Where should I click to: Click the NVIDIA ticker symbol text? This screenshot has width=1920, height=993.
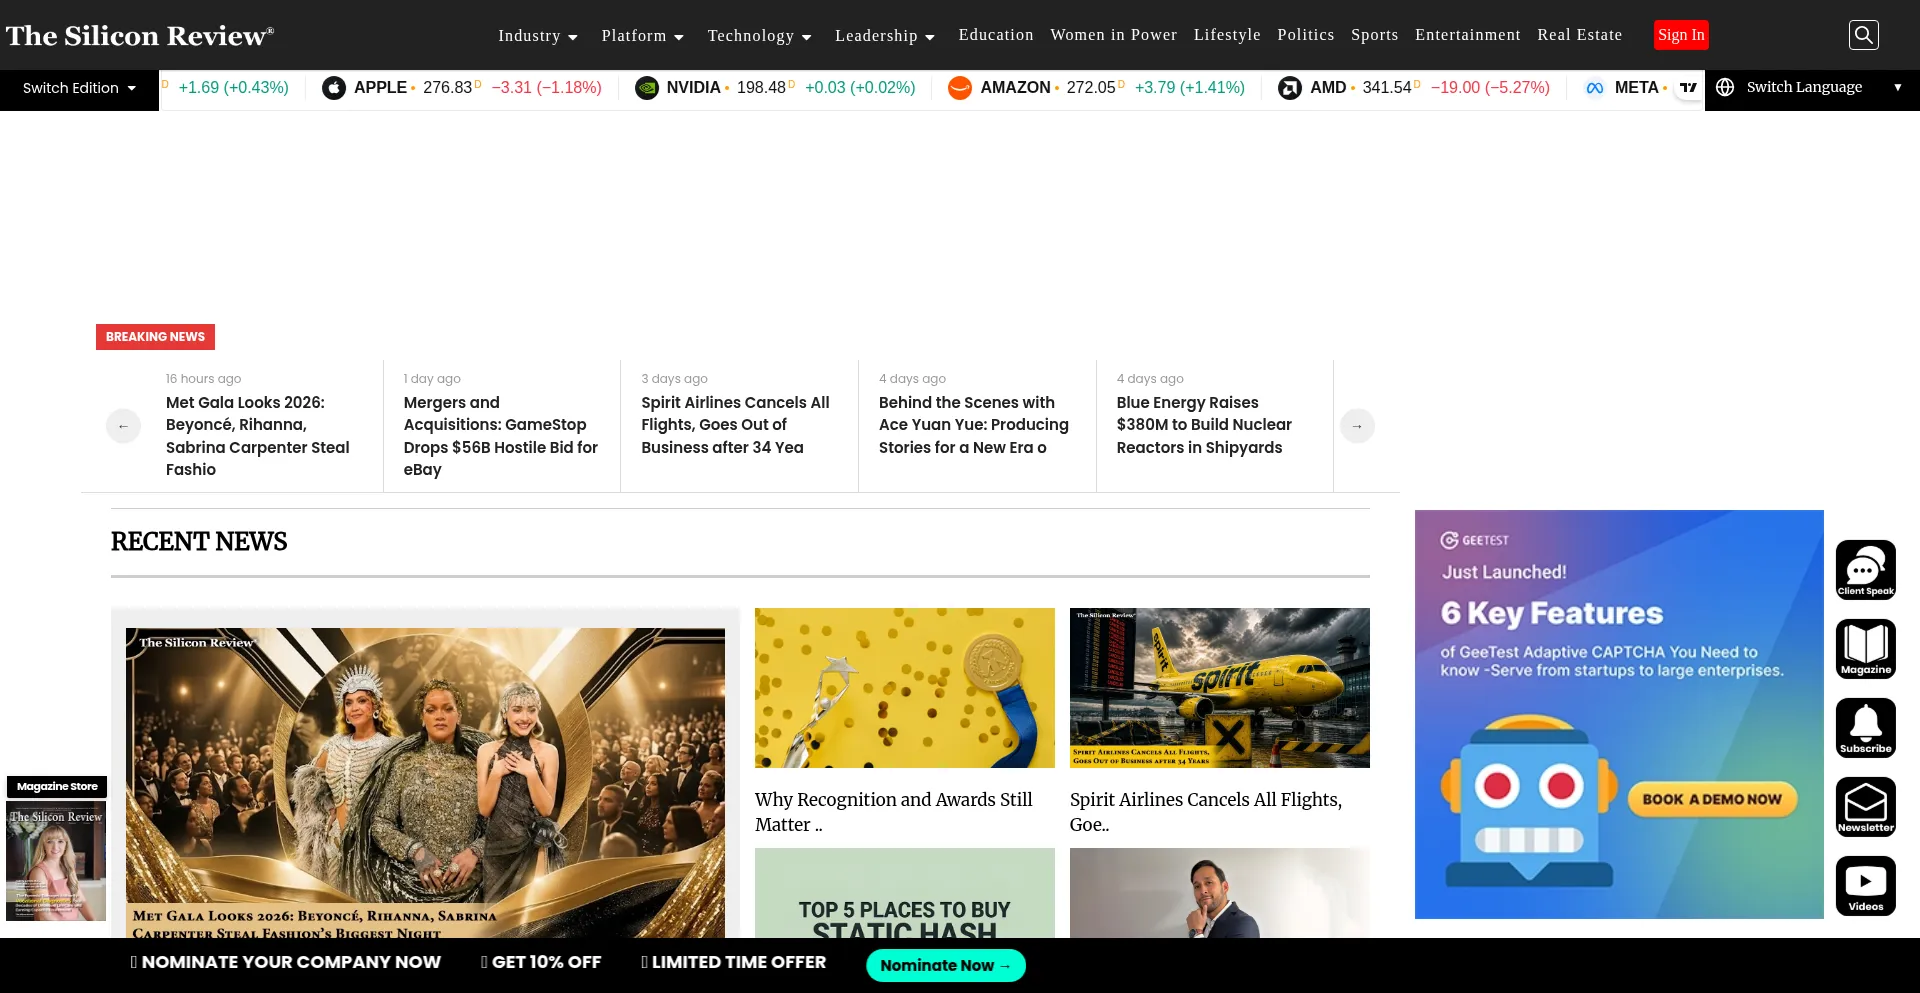point(693,88)
